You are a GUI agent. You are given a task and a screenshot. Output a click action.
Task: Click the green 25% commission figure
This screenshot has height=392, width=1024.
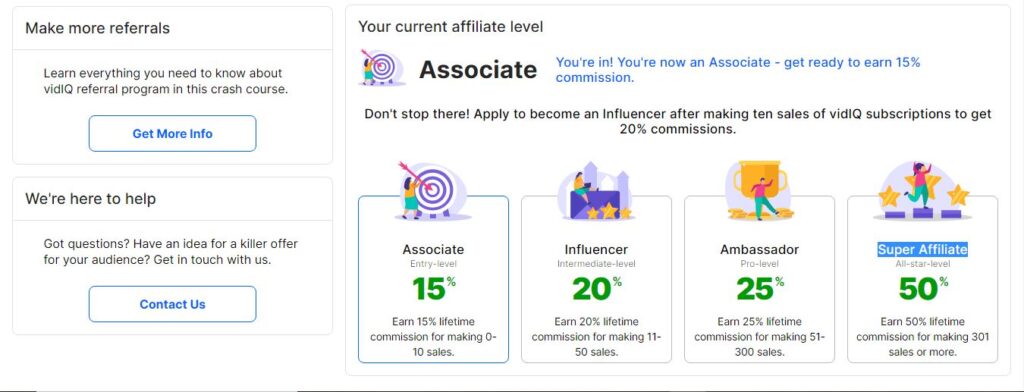pos(760,289)
